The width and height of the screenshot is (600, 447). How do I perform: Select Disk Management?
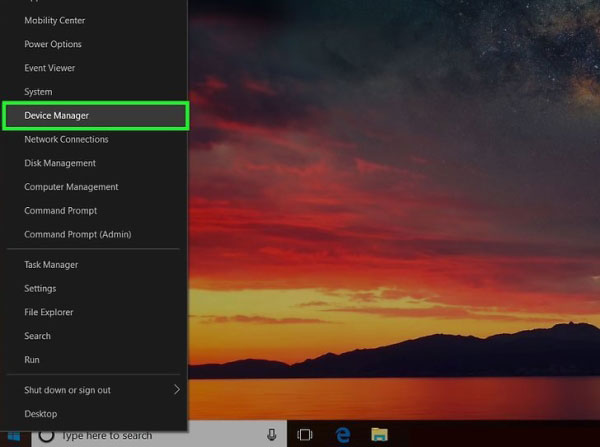[60, 163]
